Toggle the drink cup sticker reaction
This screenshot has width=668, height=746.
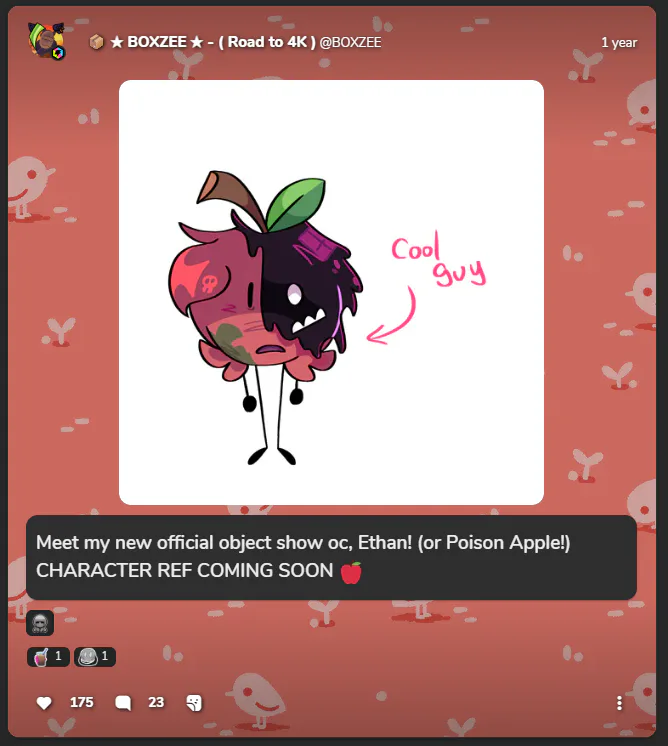[48, 657]
